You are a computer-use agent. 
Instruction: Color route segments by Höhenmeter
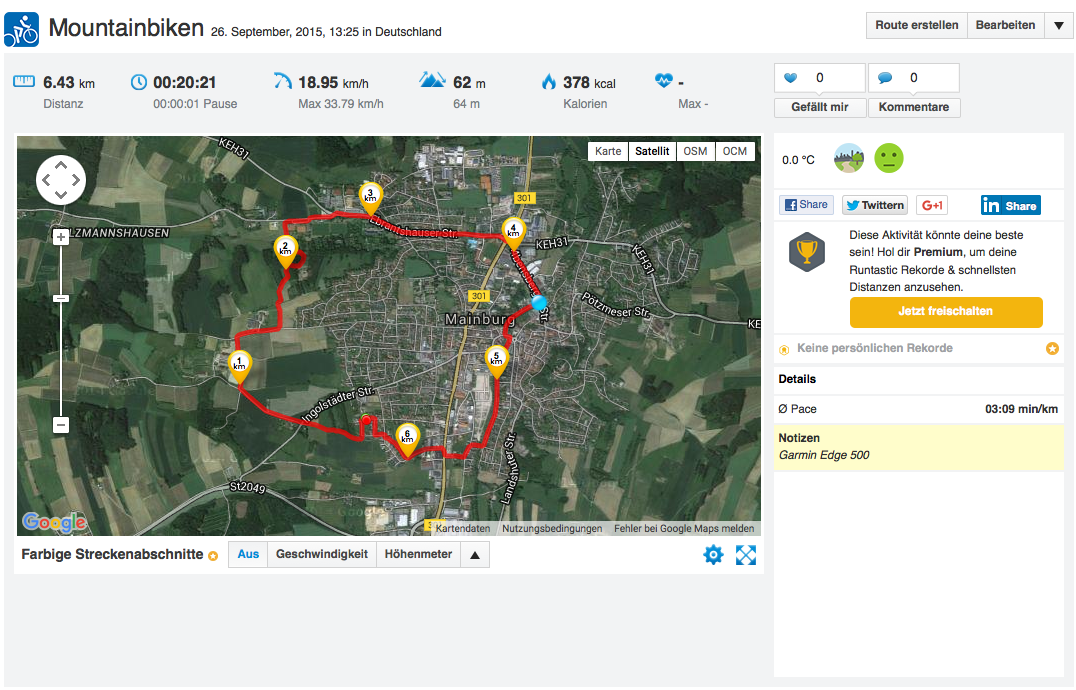(418, 554)
